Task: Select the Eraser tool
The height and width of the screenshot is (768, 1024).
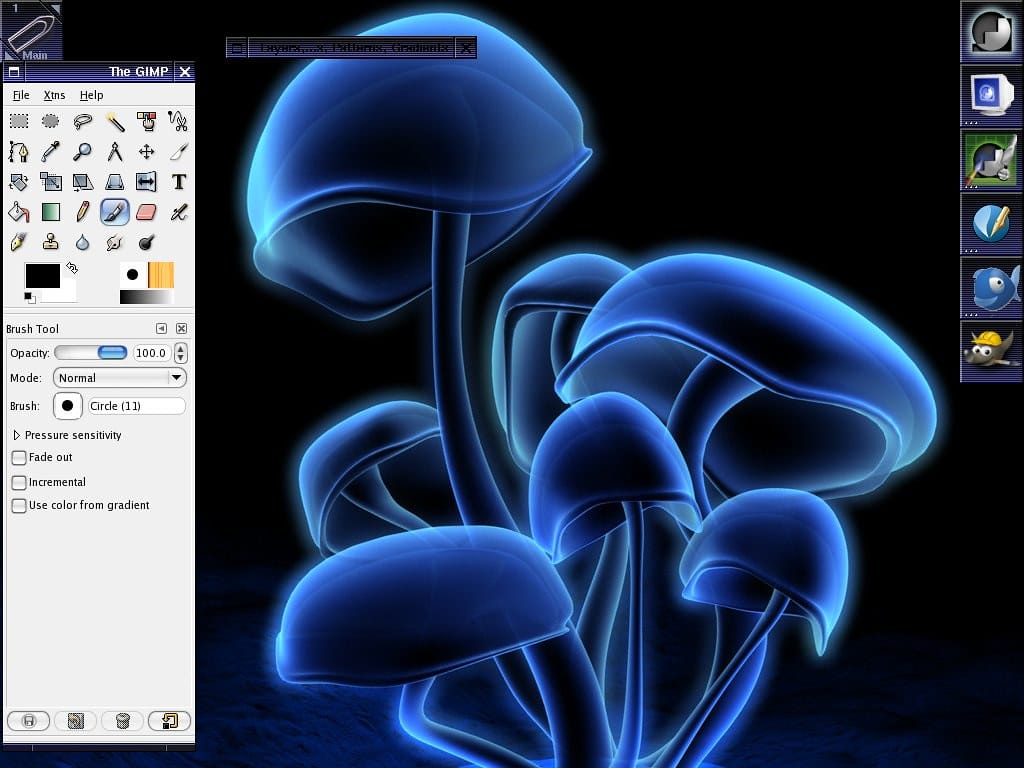Action: pyautogui.click(x=146, y=212)
